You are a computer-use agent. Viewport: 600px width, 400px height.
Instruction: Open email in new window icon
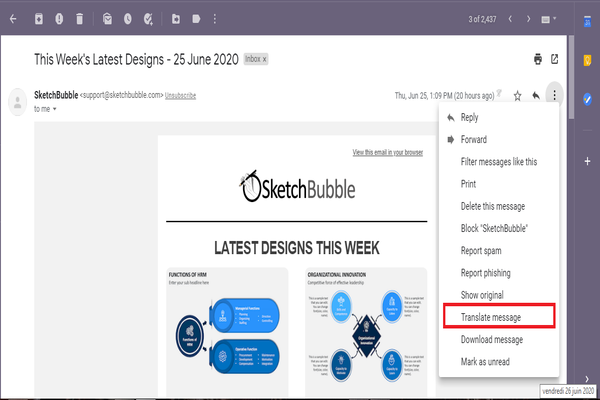(x=554, y=59)
